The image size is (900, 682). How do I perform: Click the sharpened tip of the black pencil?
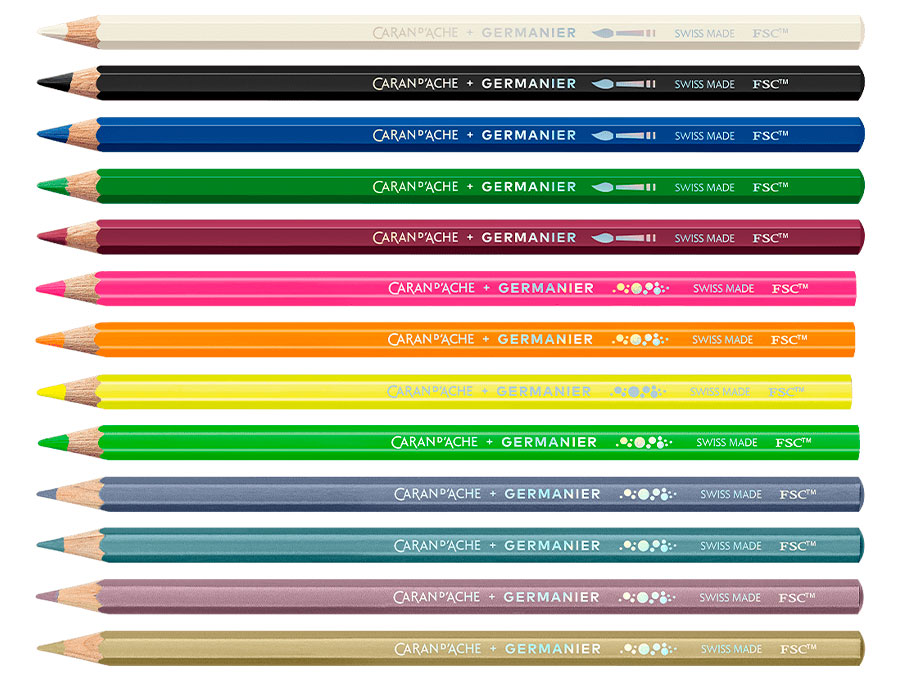point(55,82)
